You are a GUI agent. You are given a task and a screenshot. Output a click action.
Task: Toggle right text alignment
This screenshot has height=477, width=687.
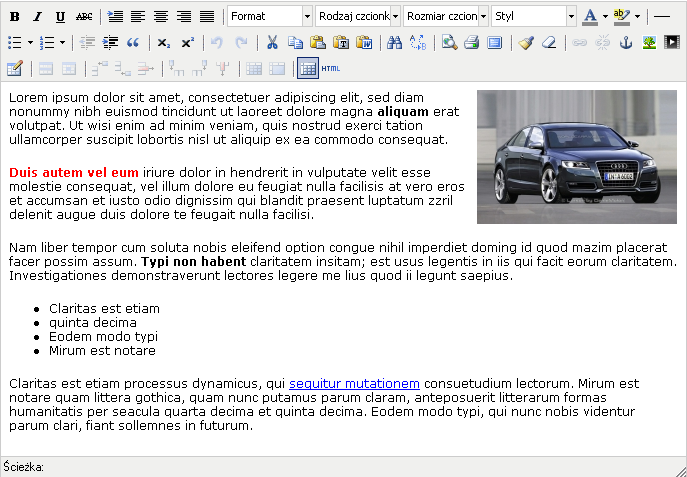[x=184, y=17]
